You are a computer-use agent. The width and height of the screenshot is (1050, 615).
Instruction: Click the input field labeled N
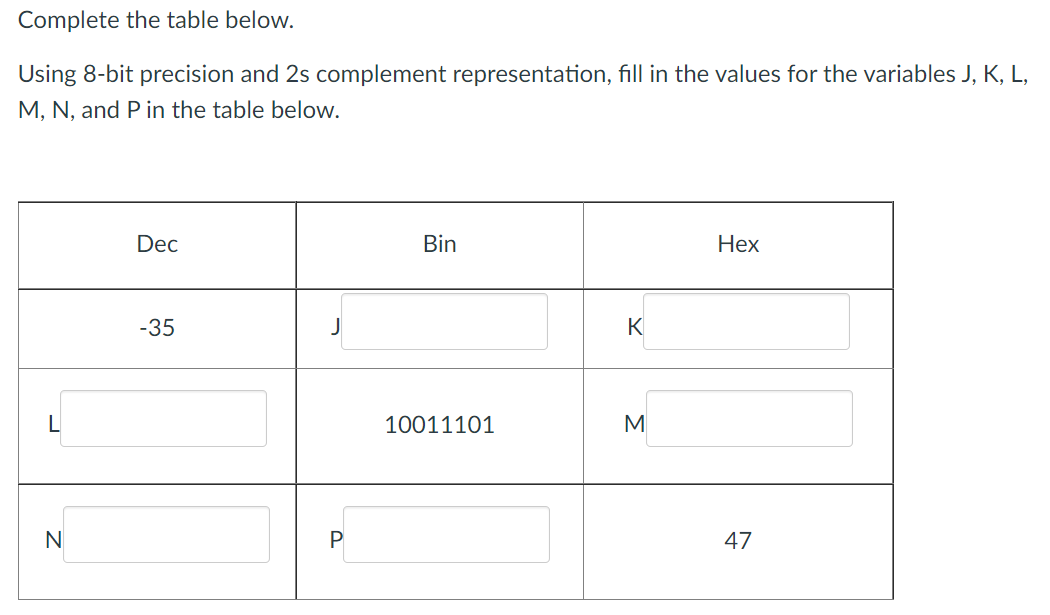click(167, 534)
